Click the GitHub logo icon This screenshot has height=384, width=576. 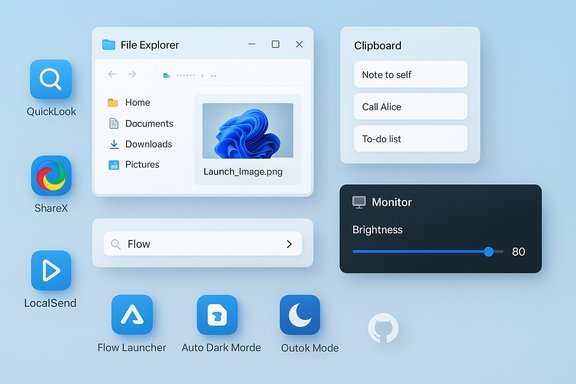click(383, 328)
